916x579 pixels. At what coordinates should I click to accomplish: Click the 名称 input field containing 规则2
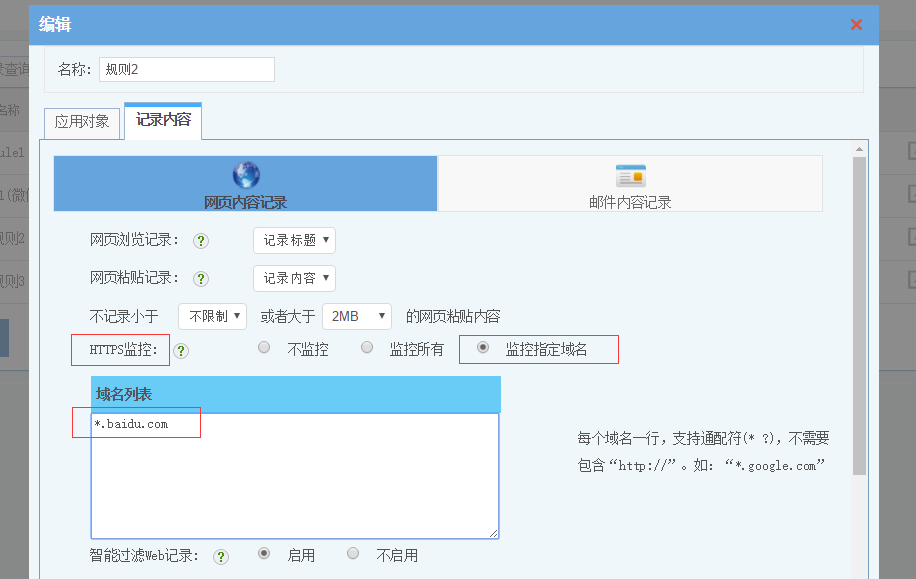[x=186, y=69]
